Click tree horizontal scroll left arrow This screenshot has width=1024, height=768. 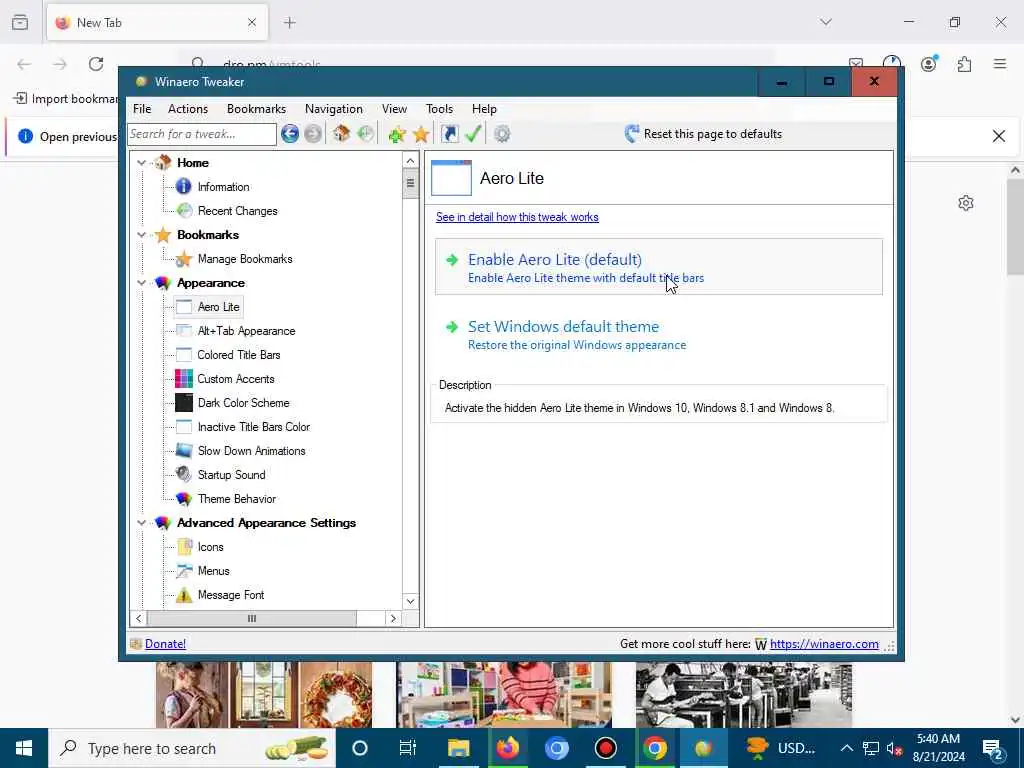pos(138,618)
